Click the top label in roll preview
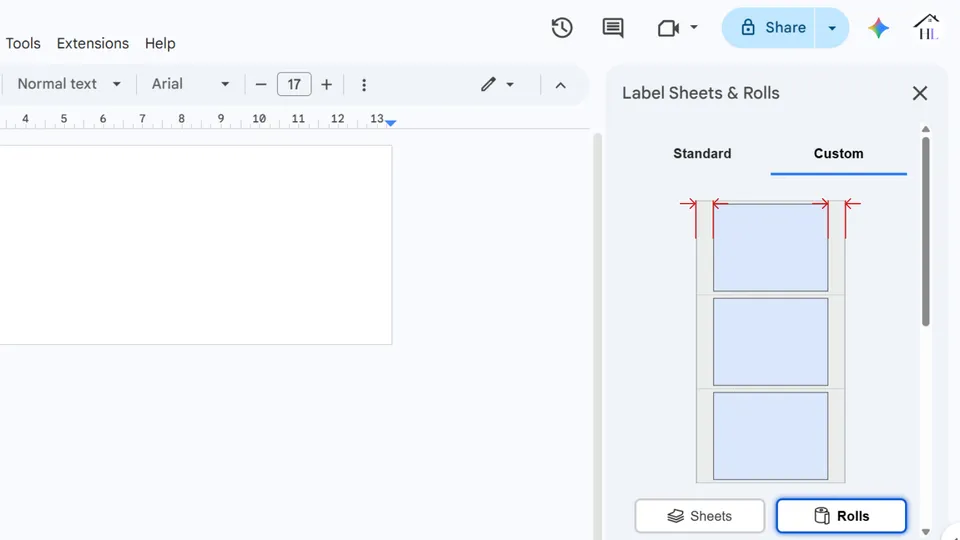 (770, 247)
